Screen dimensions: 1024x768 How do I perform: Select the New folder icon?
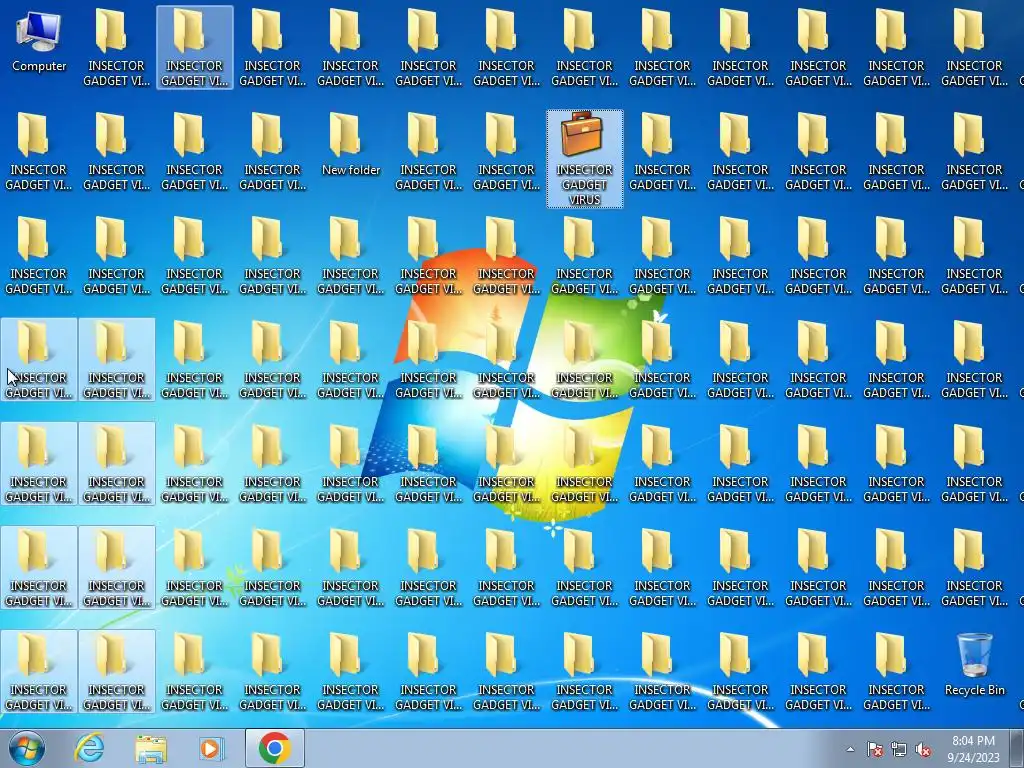coord(351,145)
